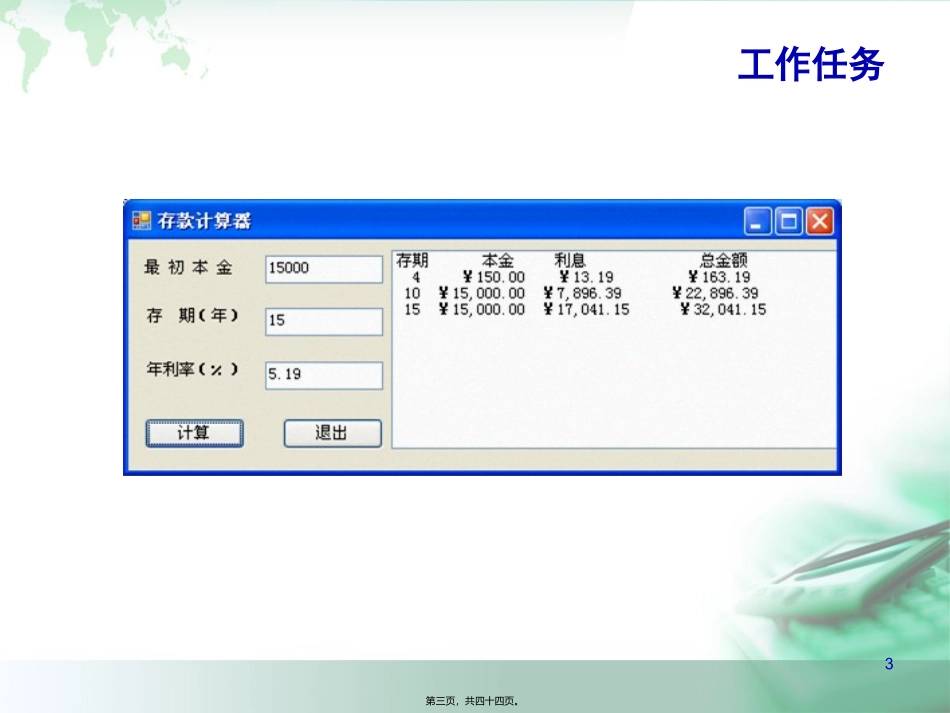Close the 存款计算器 window
Screen dimensions: 950x713
(x=820, y=221)
